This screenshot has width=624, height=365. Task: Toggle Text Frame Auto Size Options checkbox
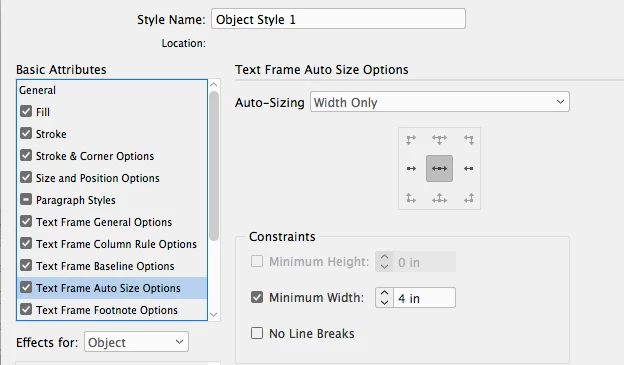coord(26,287)
